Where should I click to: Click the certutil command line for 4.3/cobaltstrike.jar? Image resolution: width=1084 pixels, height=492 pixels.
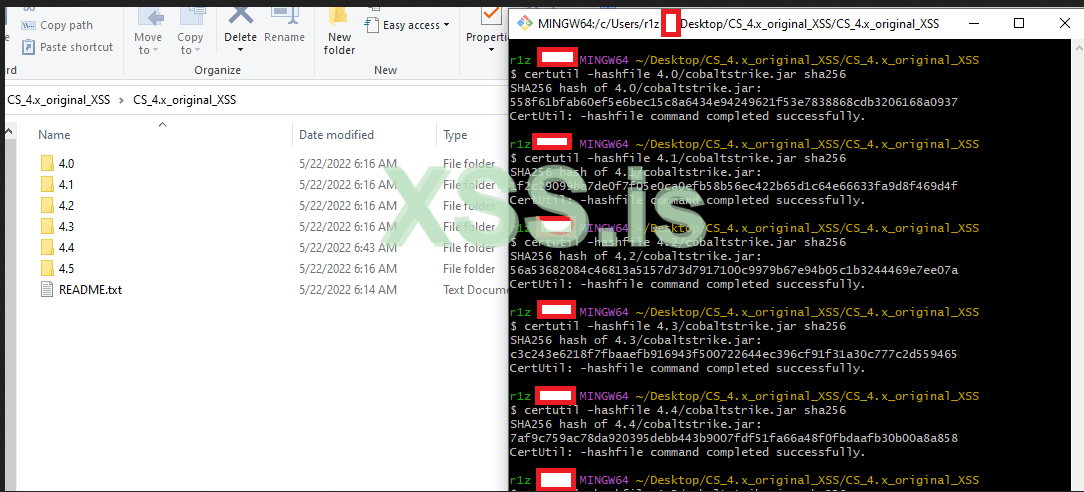tap(678, 326)
